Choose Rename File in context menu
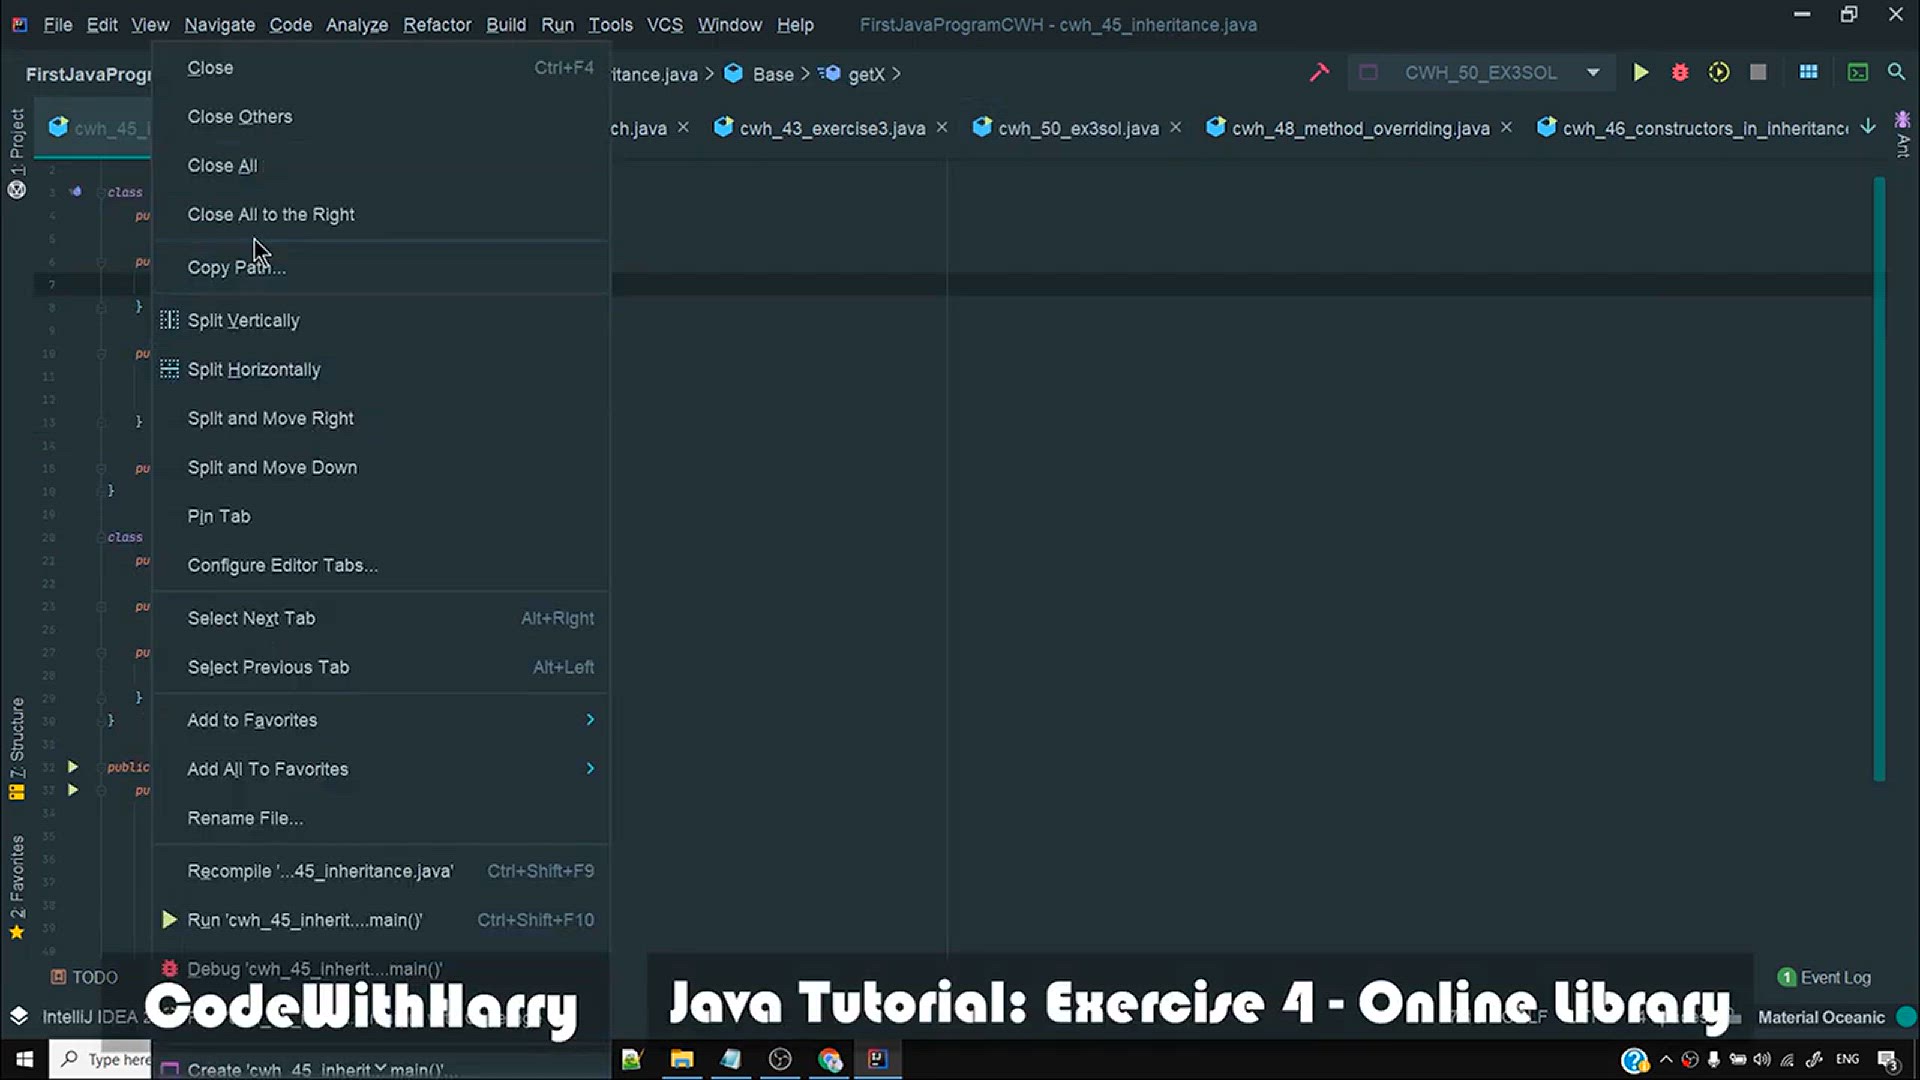 pyautogui.click(x=381, y=819)
